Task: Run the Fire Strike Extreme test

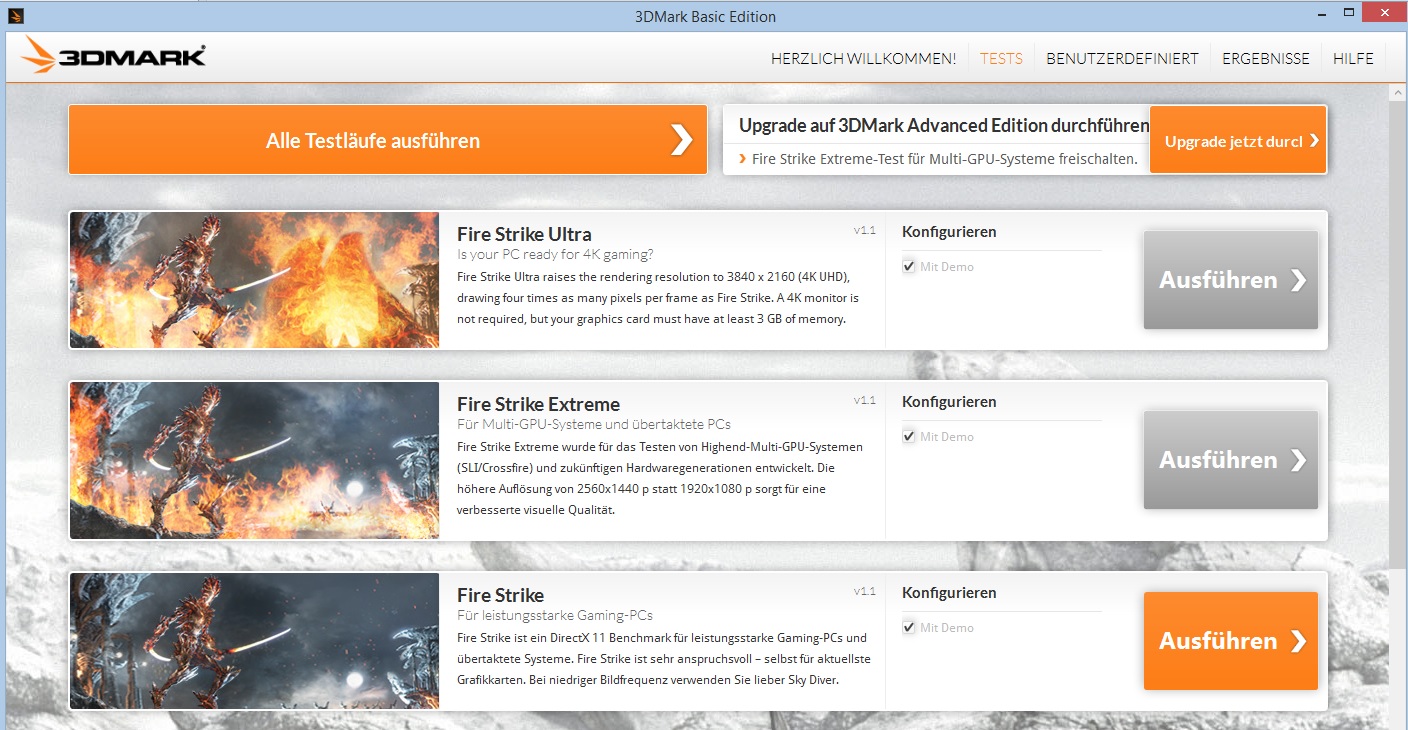Action: click(1231, 460)
